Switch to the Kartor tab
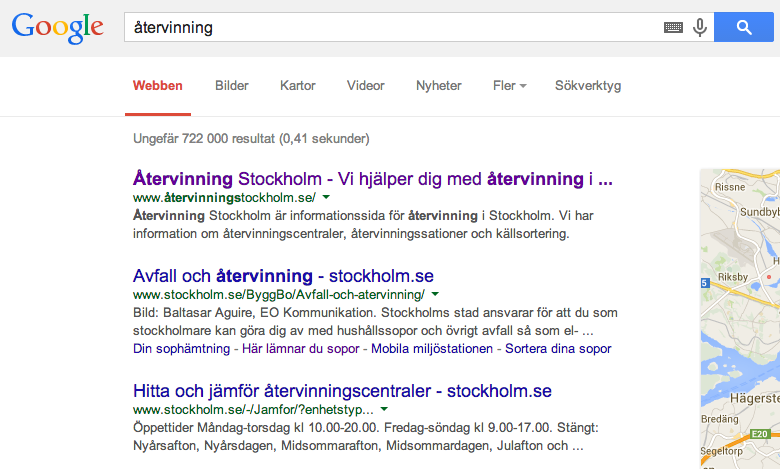Image resolution: width=780 pixels, height=469 pixels. coord(297,86)
